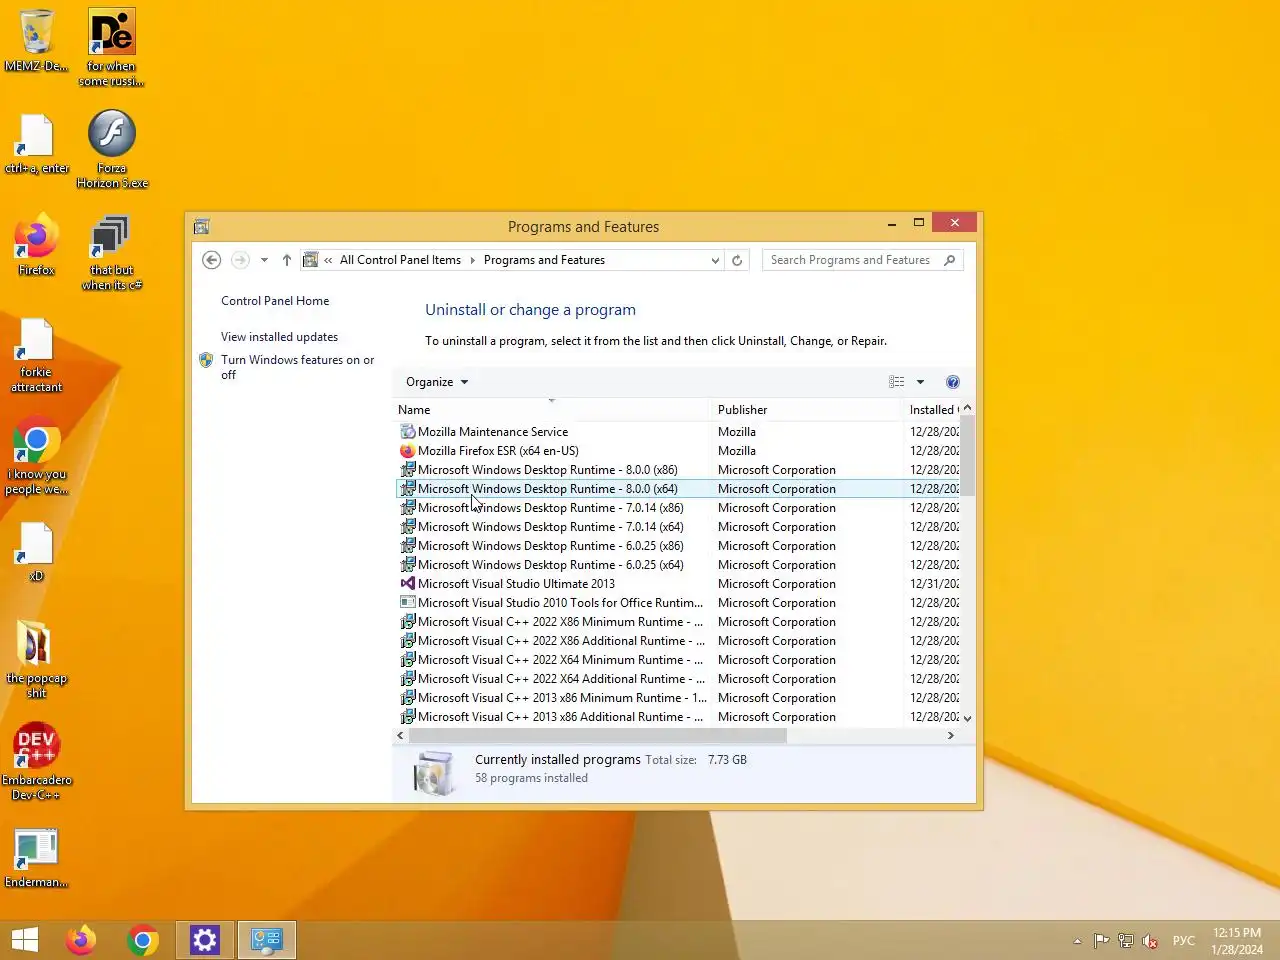Screen dimensions: 1280x960
Task: Sort by the Installed On column header
Action: pos(932,410)
